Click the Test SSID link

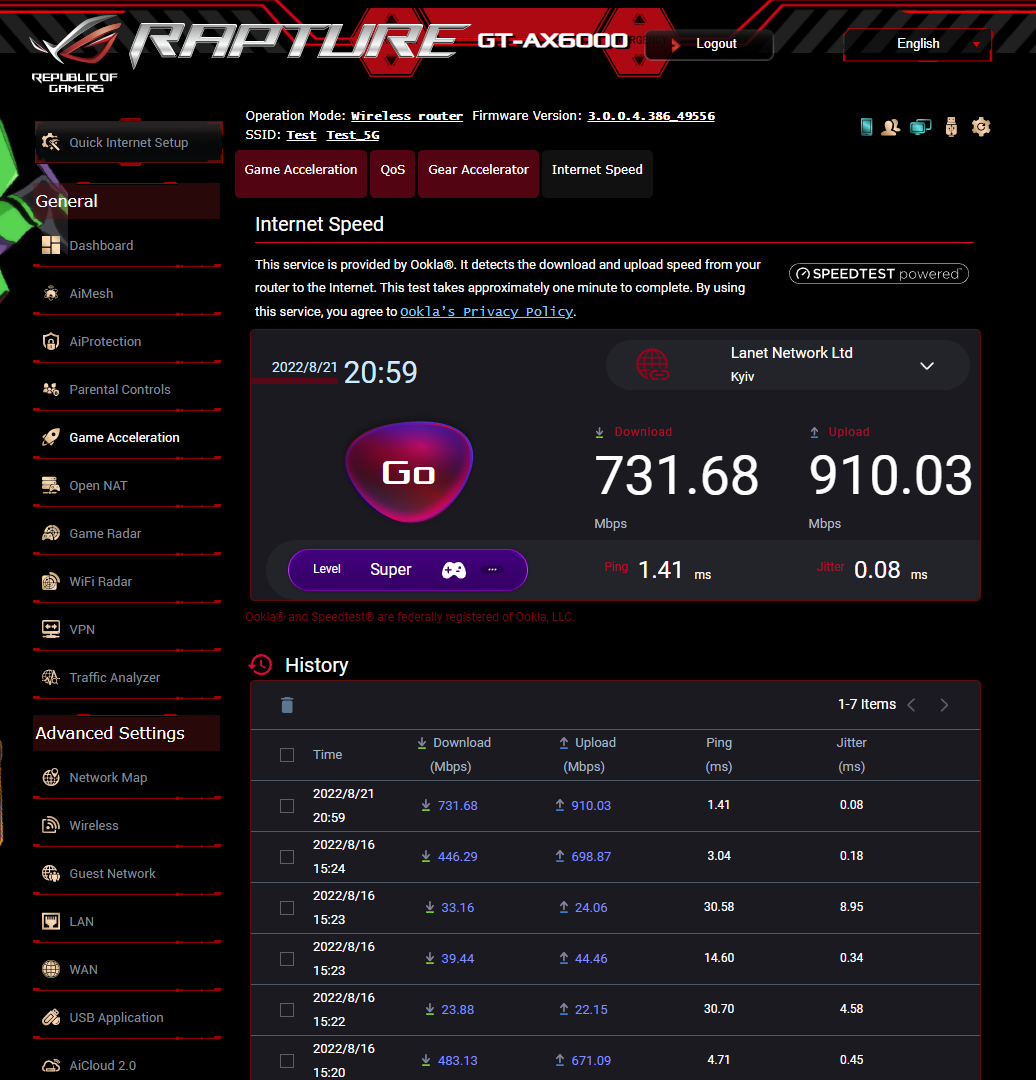(301, 135)
